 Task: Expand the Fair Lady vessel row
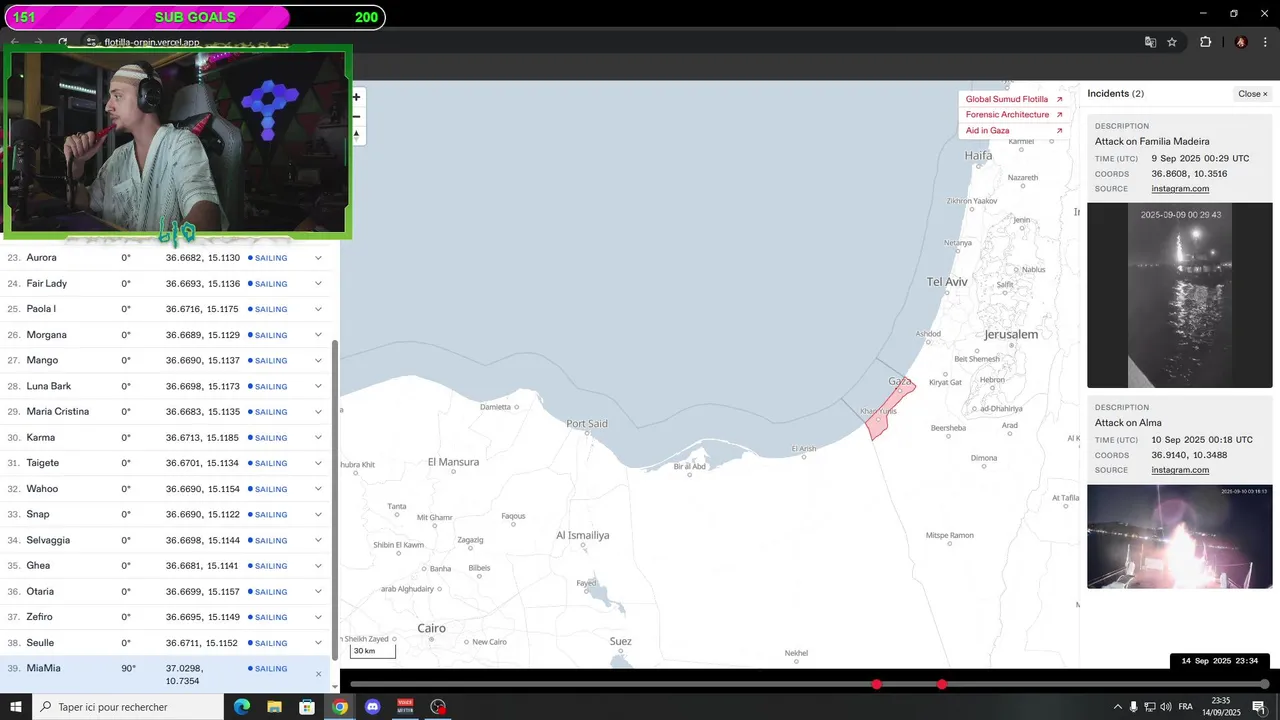pos(319,284)
